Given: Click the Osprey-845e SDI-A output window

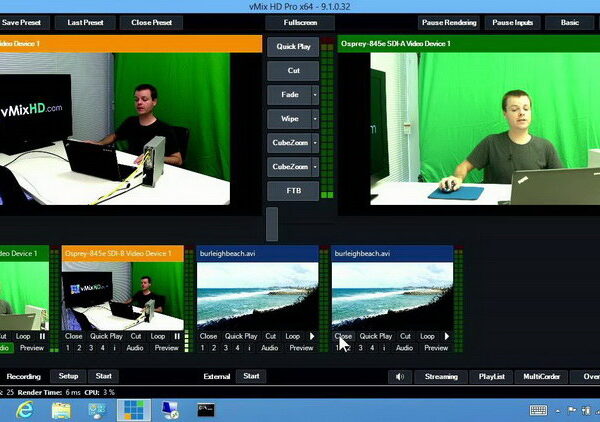Looking at the screenshot, I should pyautogui.click(x=485, y=129).
